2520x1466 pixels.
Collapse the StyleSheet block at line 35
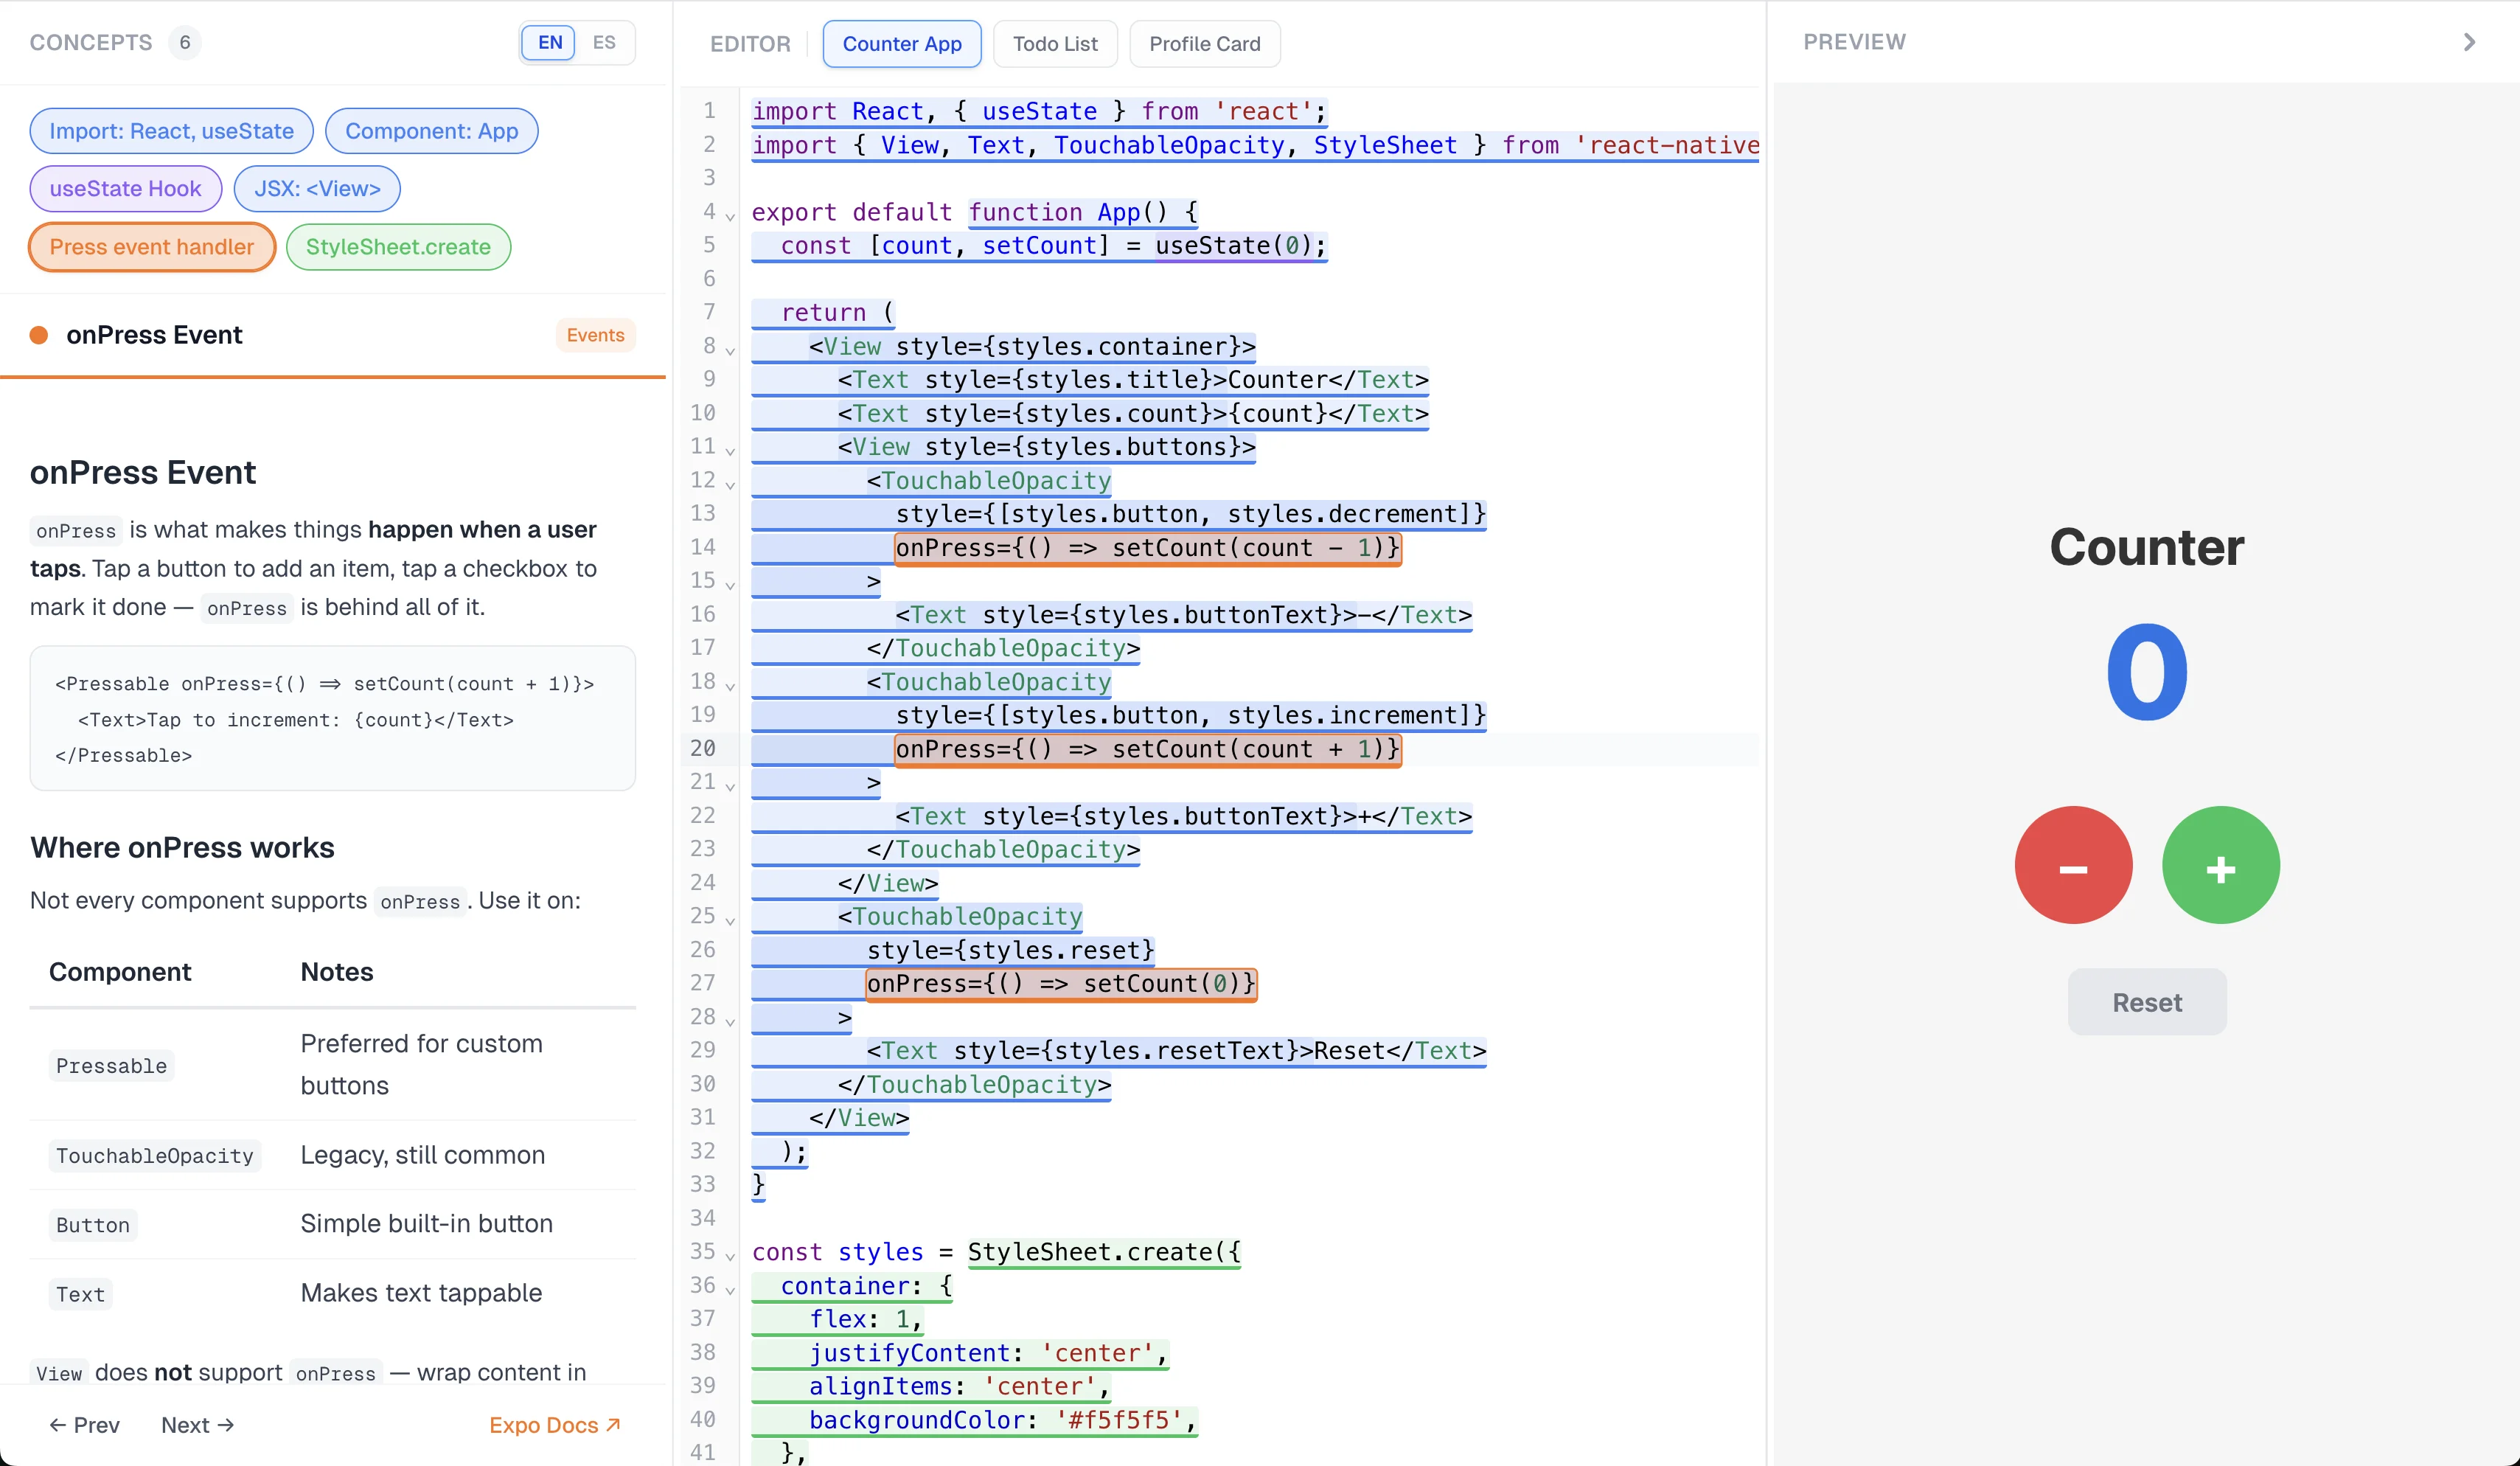730,1257
